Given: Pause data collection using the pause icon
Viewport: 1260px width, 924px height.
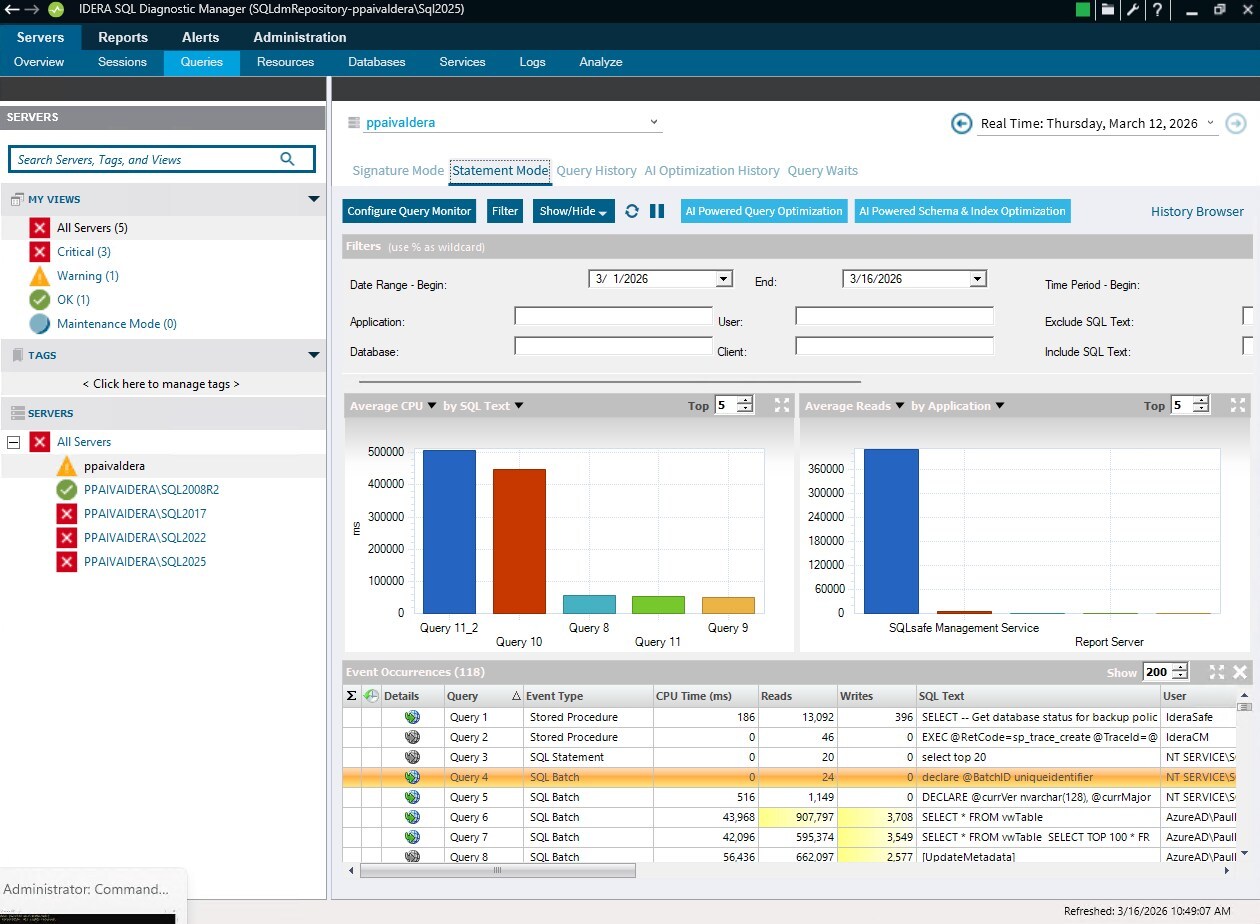Looking at the screenshot, I should tap(658, 211).
